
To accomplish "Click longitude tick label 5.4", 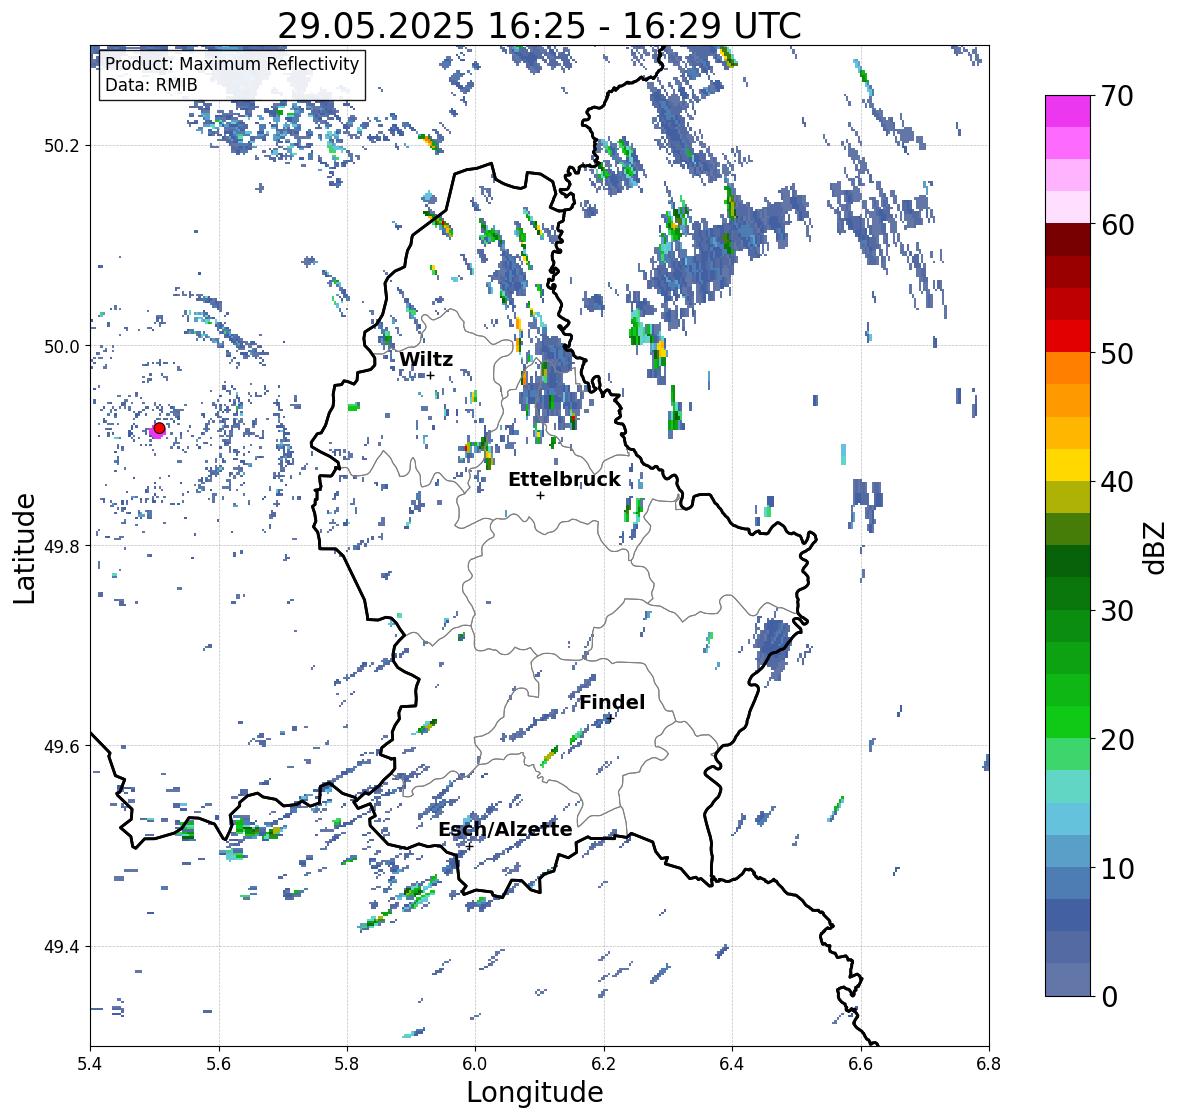I will tap(90, 1064).
